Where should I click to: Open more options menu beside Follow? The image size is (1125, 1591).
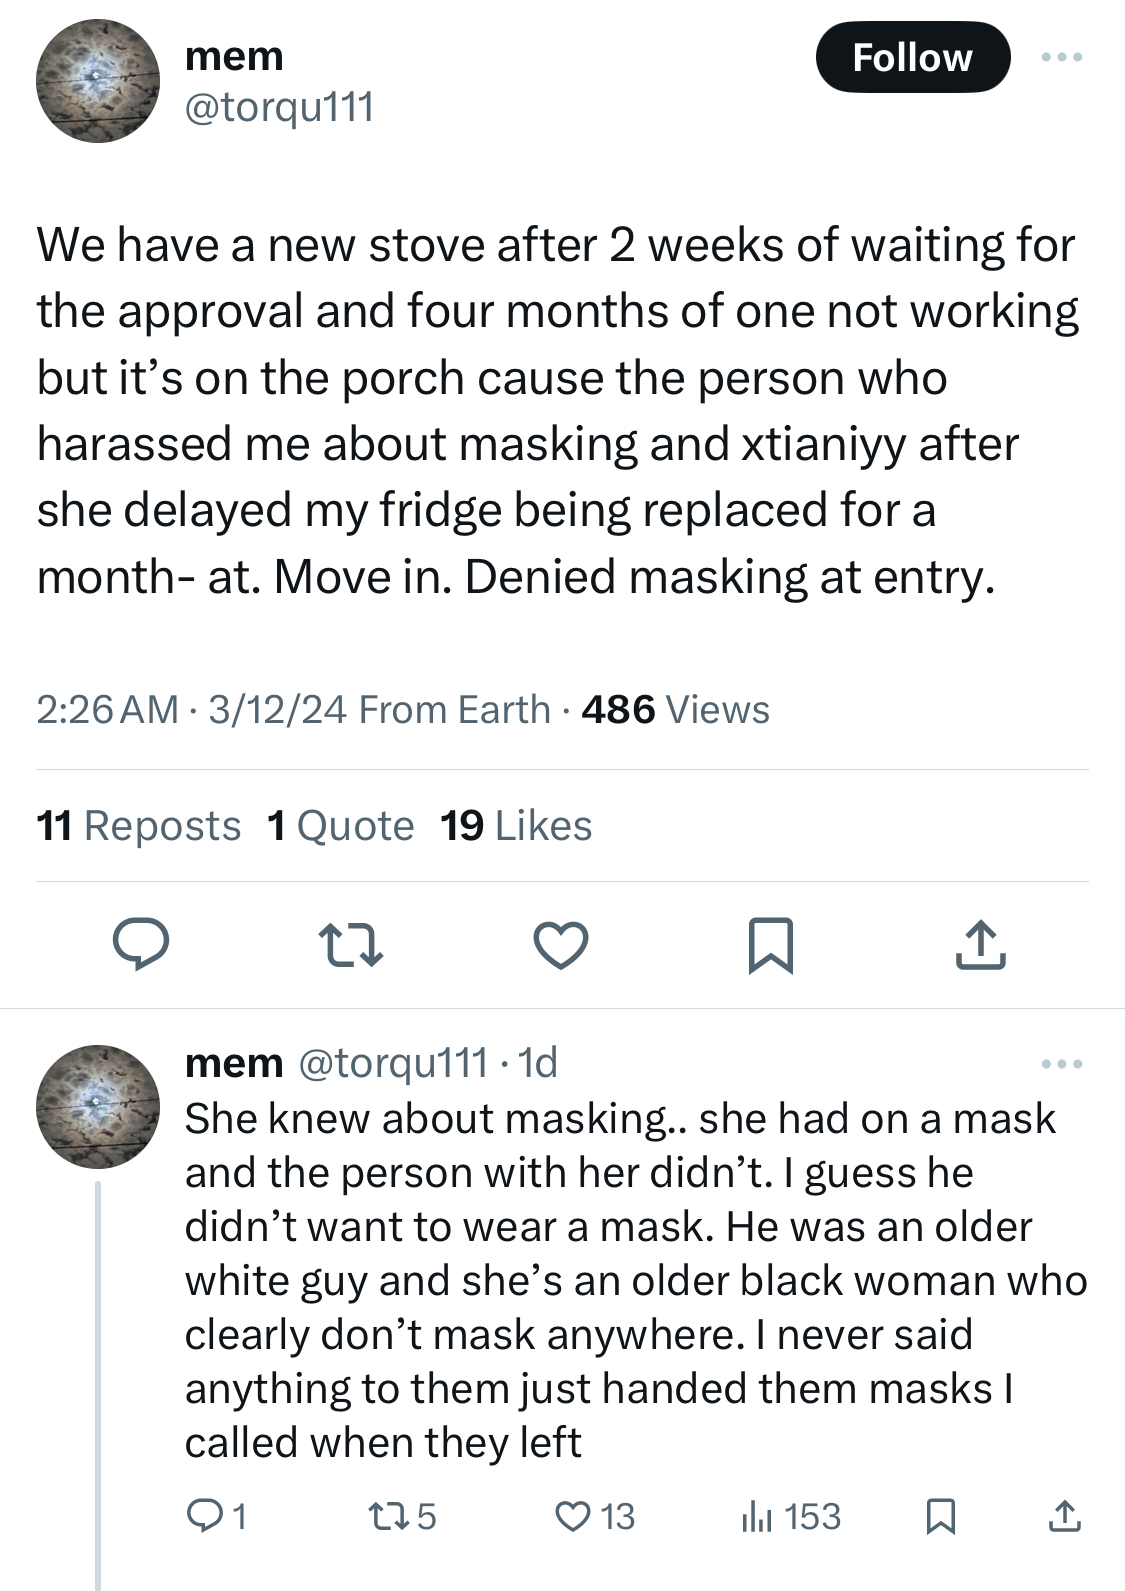tap(1062, 57)
